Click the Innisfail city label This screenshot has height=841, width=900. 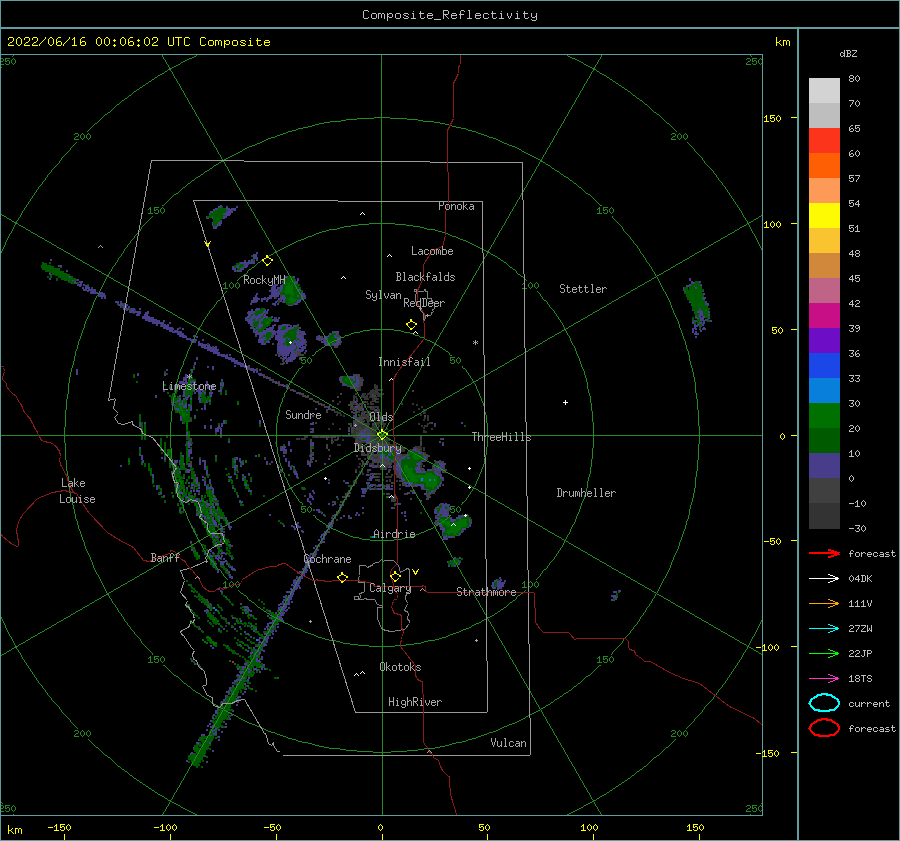(x=404, y=362)
